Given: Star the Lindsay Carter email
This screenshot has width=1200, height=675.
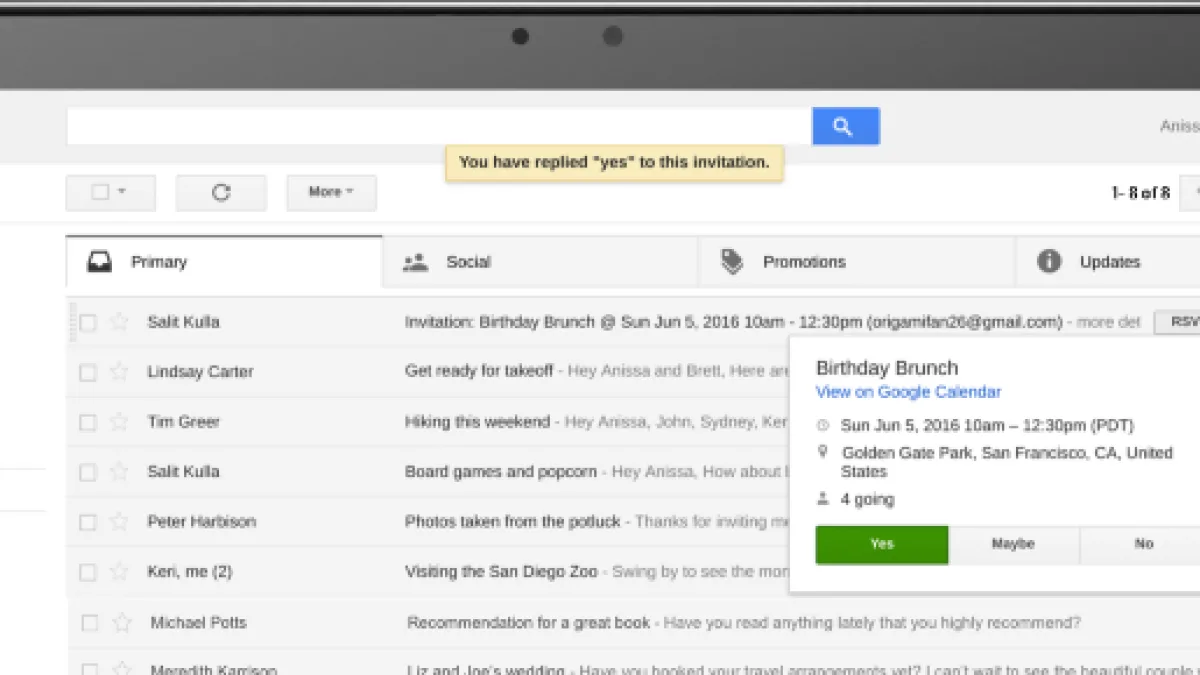Looking at the screenshot, I should (x=119, y=372).
